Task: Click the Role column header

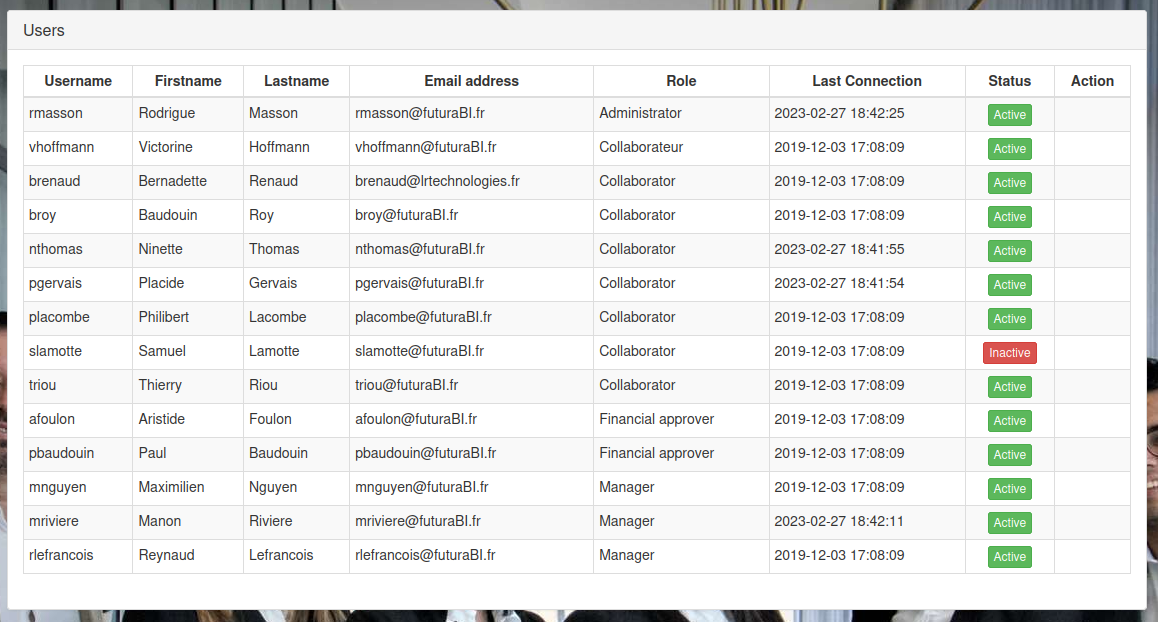Action: (x=681, y=81)
